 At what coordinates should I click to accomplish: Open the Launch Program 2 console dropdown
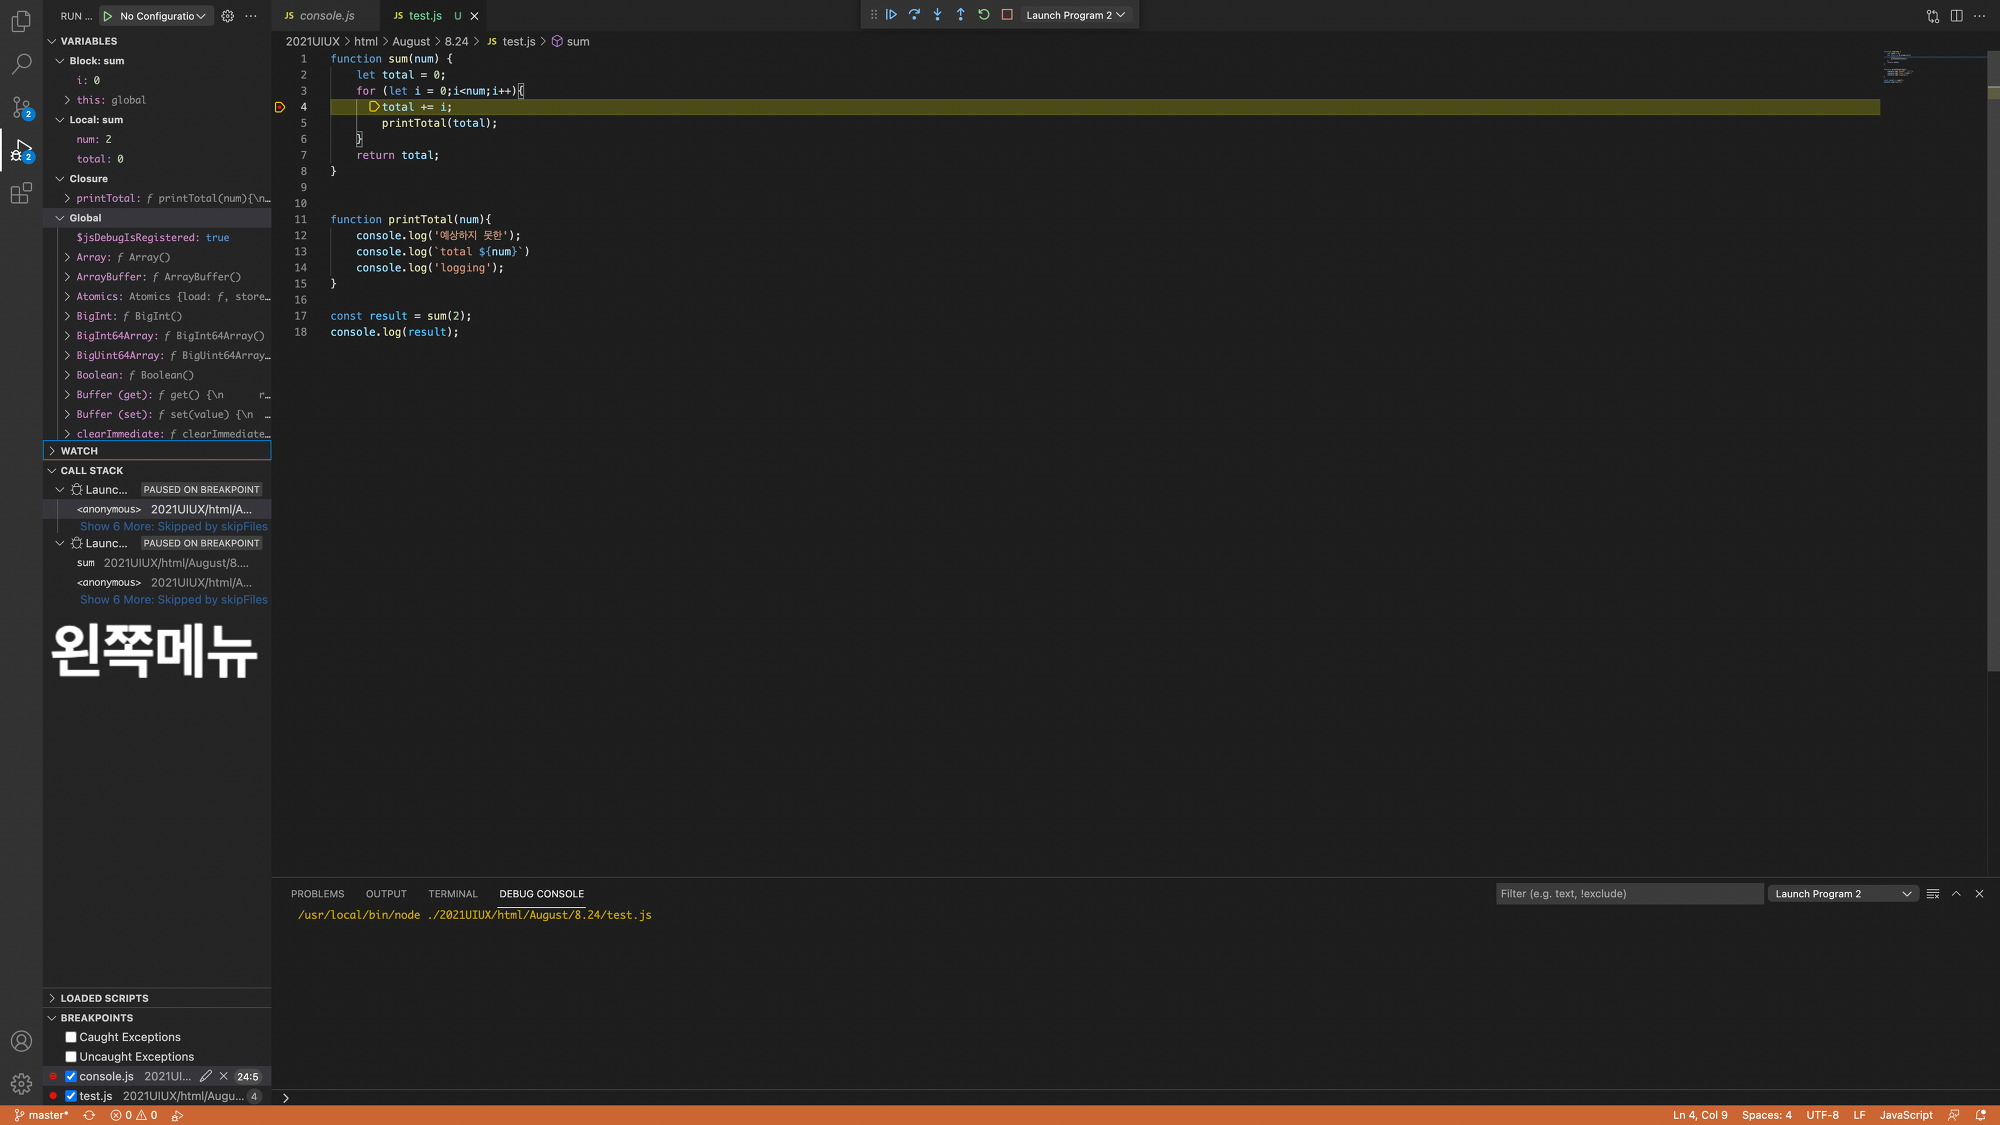click(x=1842, y=894)
